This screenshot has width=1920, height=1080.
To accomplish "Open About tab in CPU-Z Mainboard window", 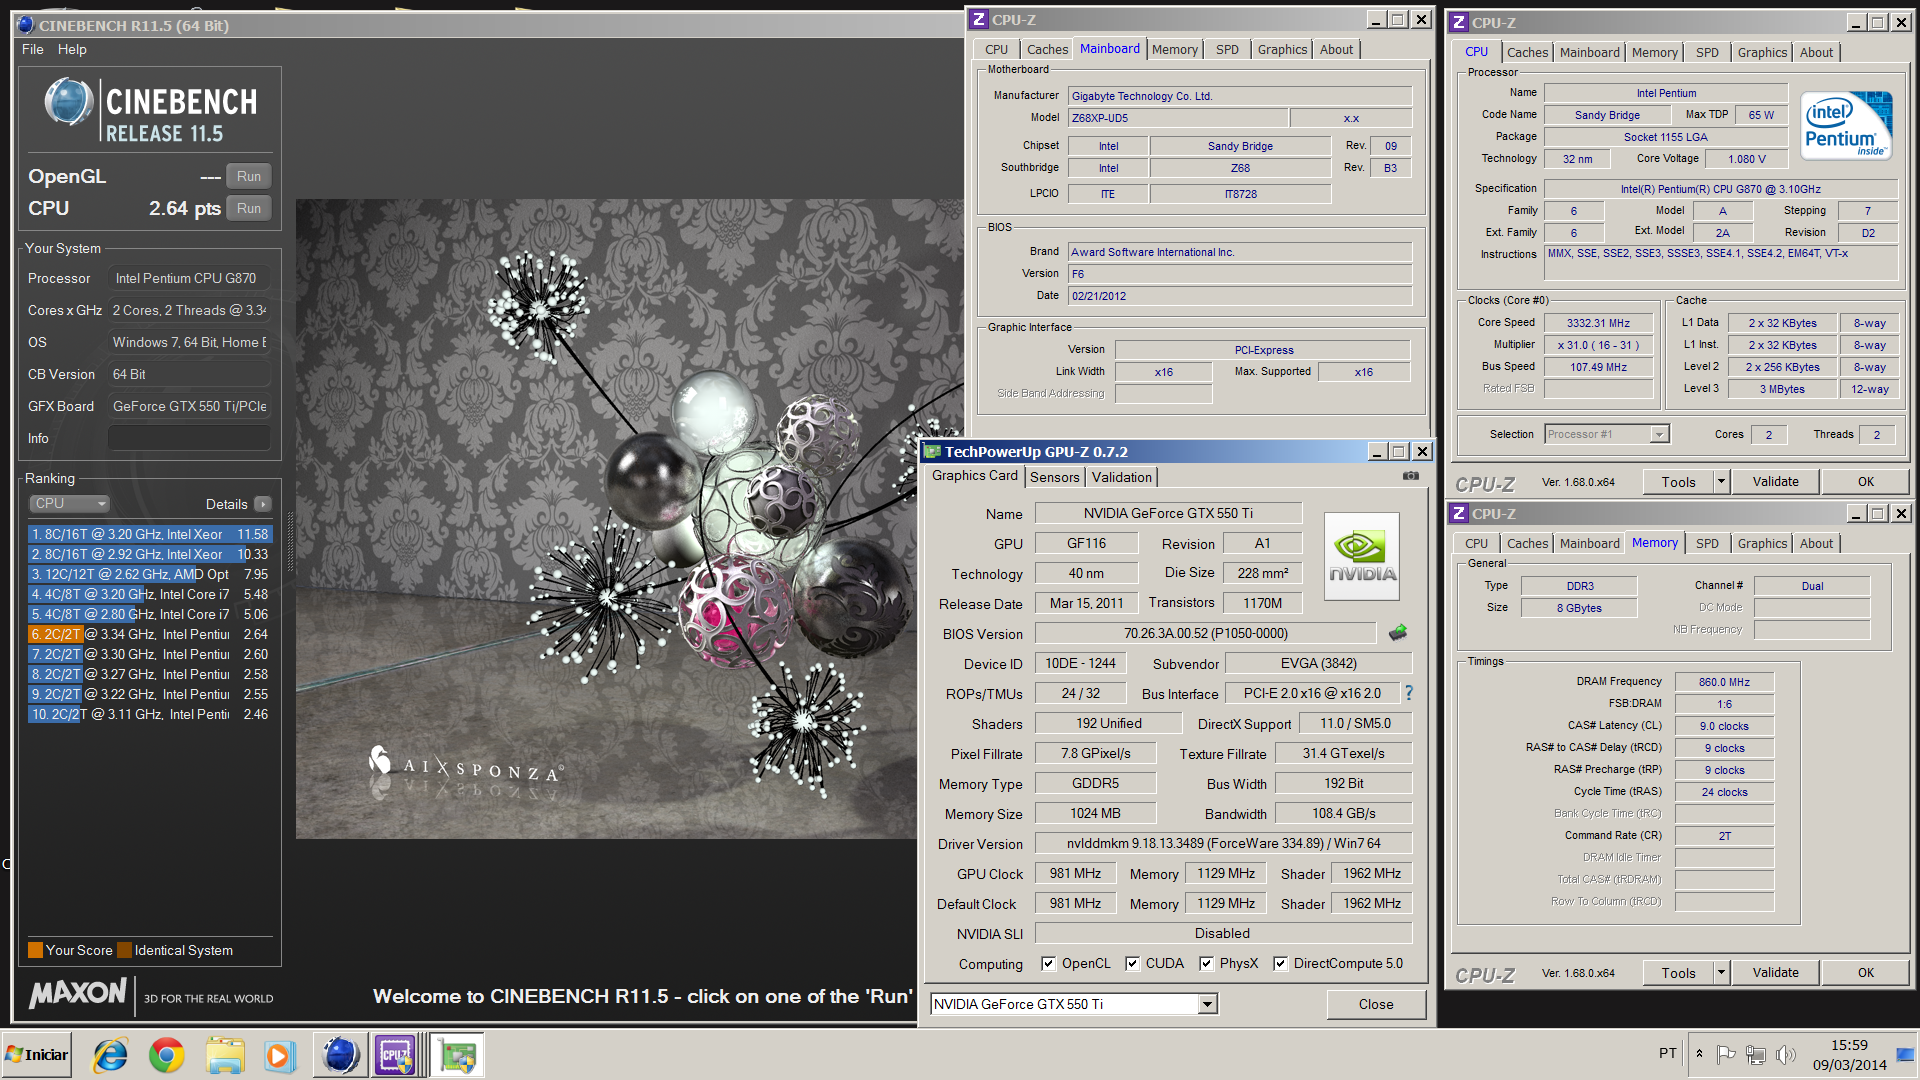I will click(x=1336, y=49).
